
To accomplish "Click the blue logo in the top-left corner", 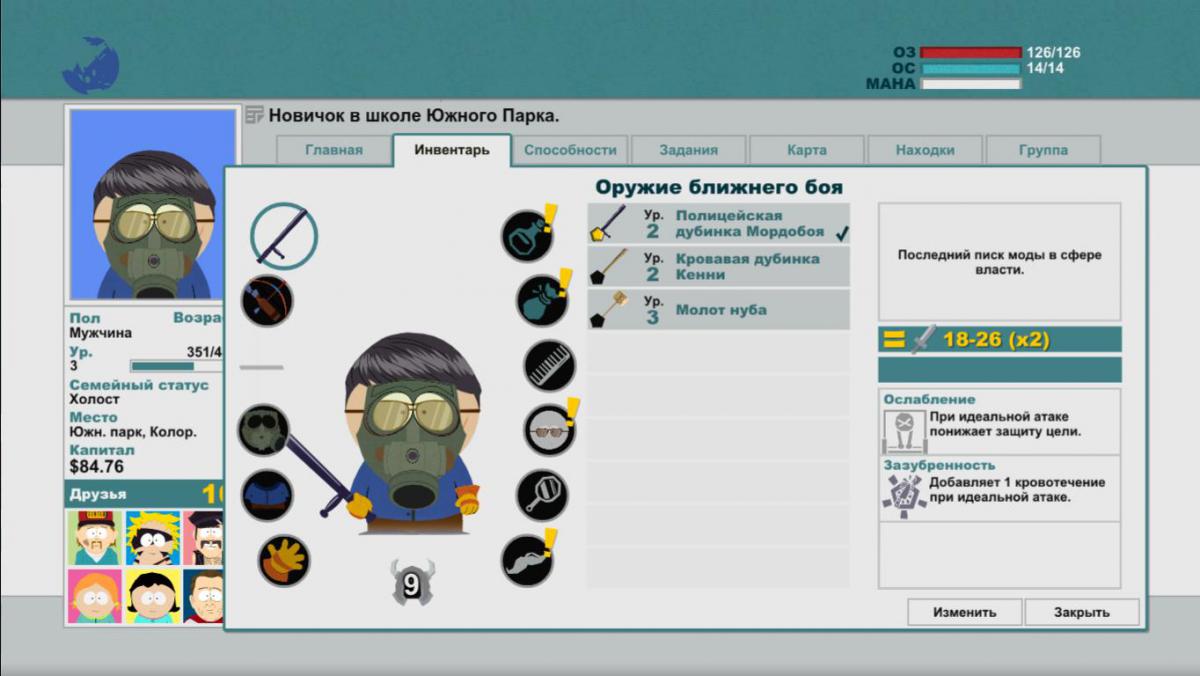I will coord(91,67).
